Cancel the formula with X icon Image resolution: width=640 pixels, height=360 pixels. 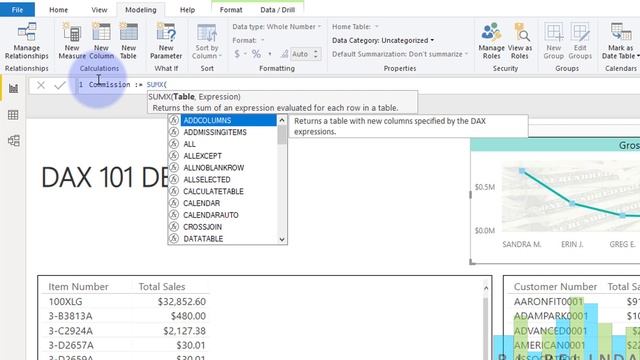[41, 85]
